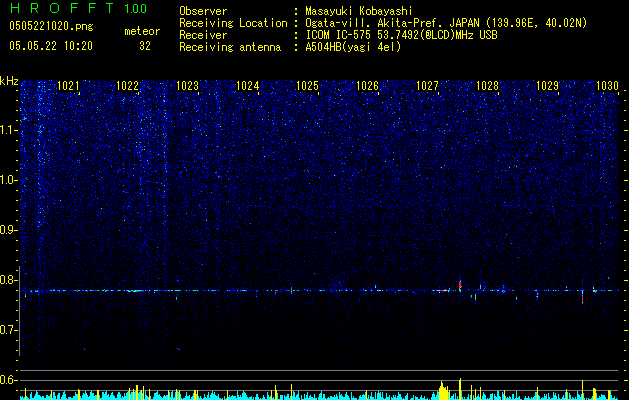
Task: Select the file name 0505221020.png
Action: click(51, 26)
